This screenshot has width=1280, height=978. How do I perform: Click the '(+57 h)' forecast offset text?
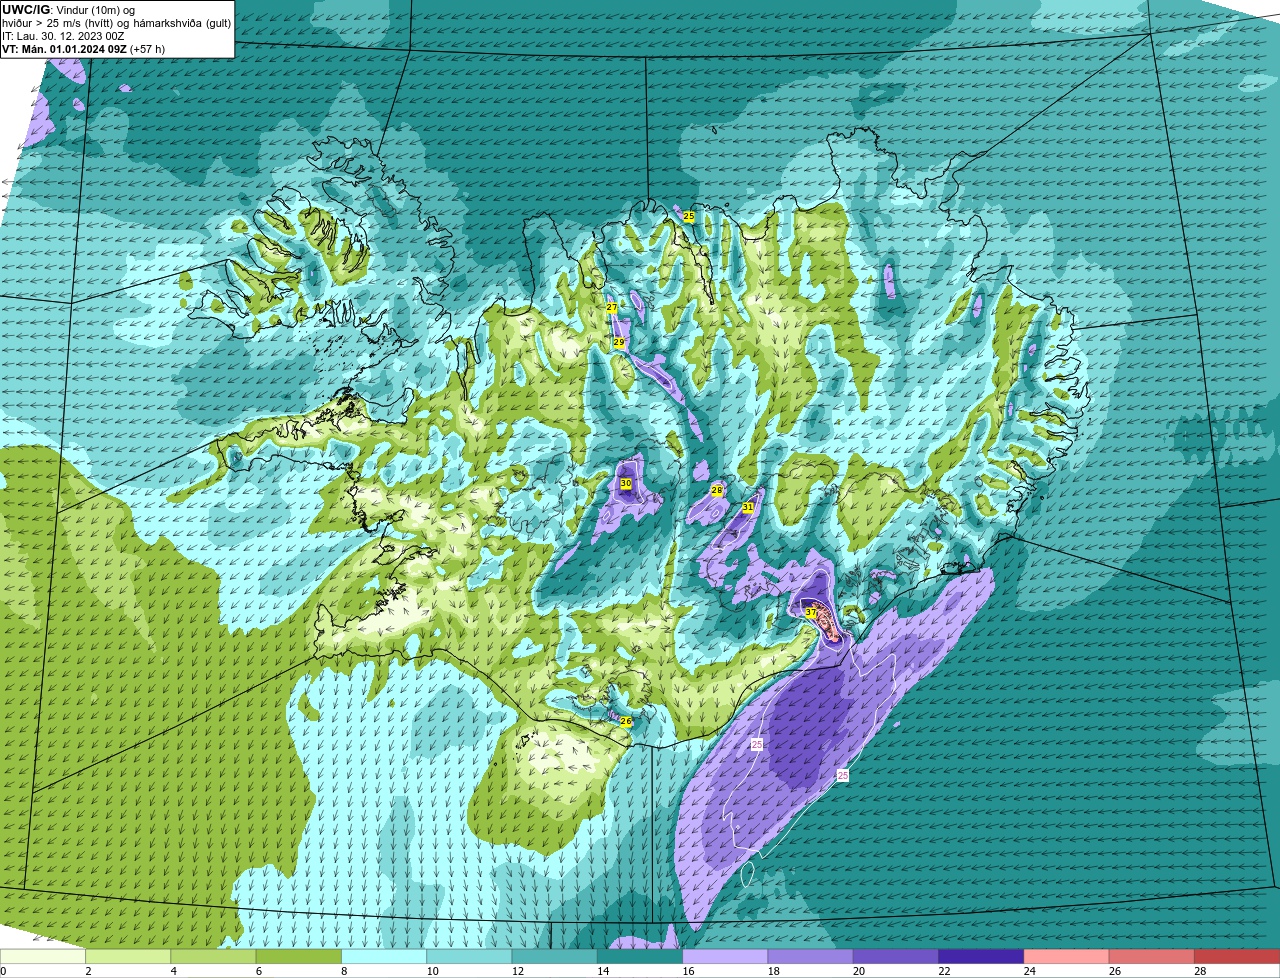coord(147,49)
